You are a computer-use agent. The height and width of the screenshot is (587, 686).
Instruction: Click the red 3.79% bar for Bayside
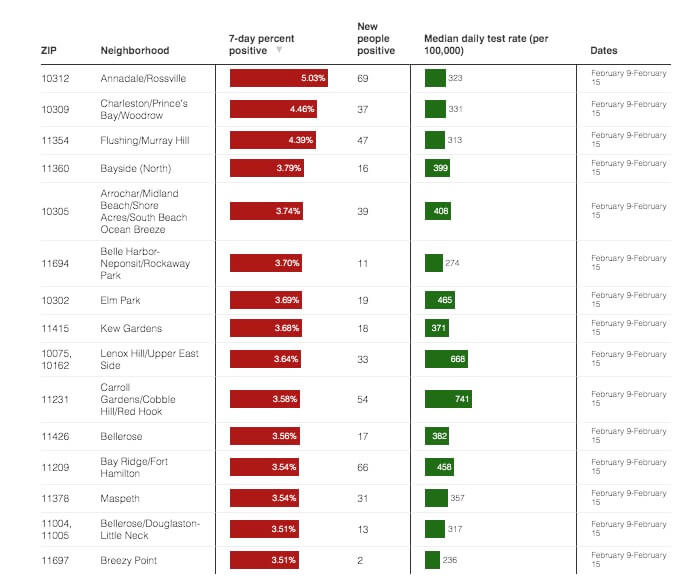click(266, 168)
